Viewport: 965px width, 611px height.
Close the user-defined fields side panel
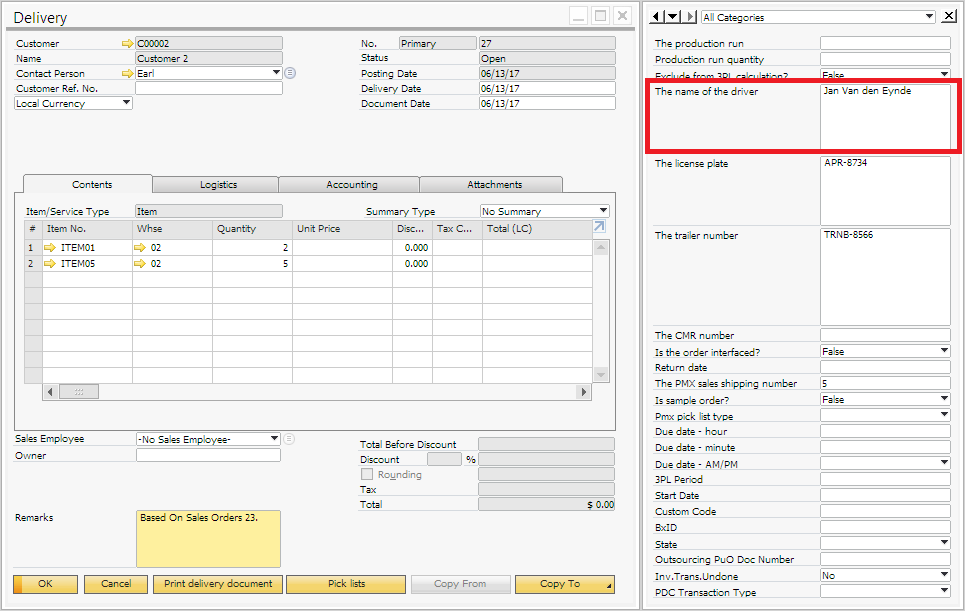click(x=948, y=17)
